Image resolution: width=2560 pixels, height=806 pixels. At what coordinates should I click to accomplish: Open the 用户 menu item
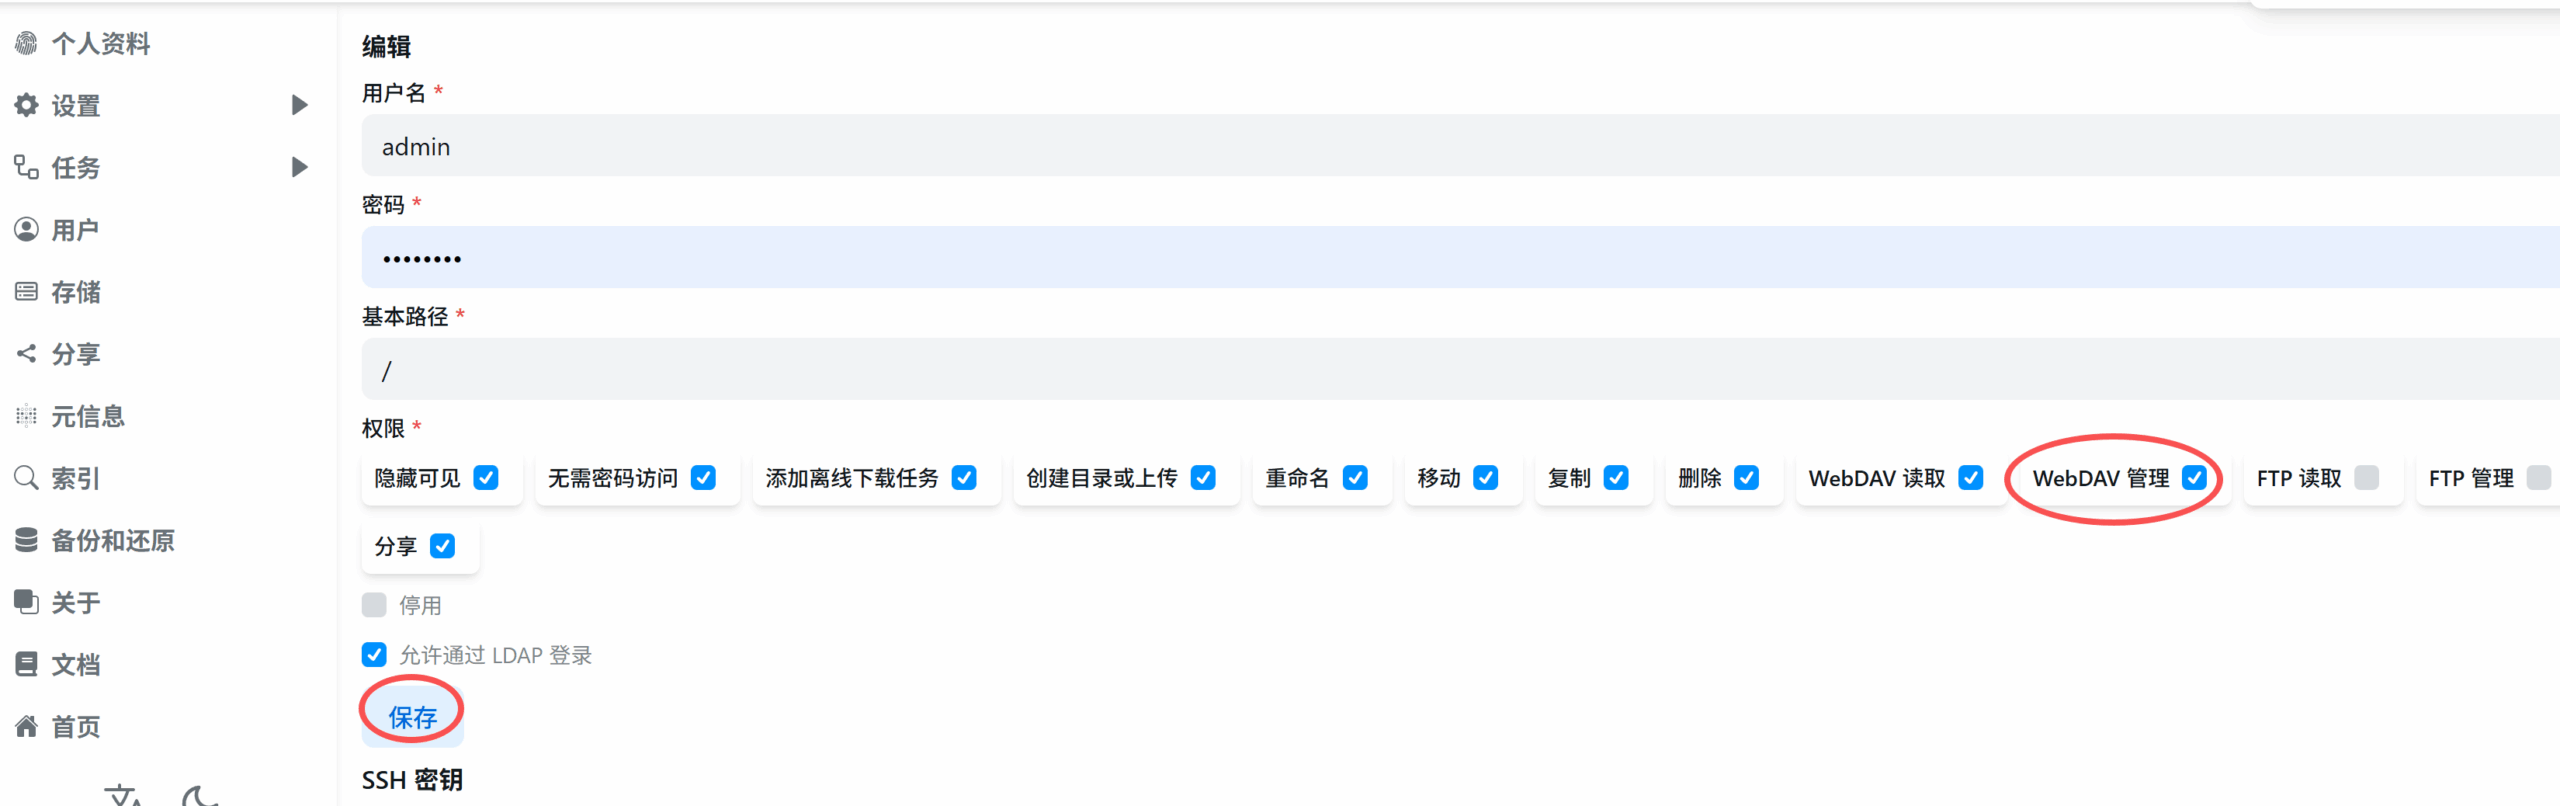(x=75, y=230)
